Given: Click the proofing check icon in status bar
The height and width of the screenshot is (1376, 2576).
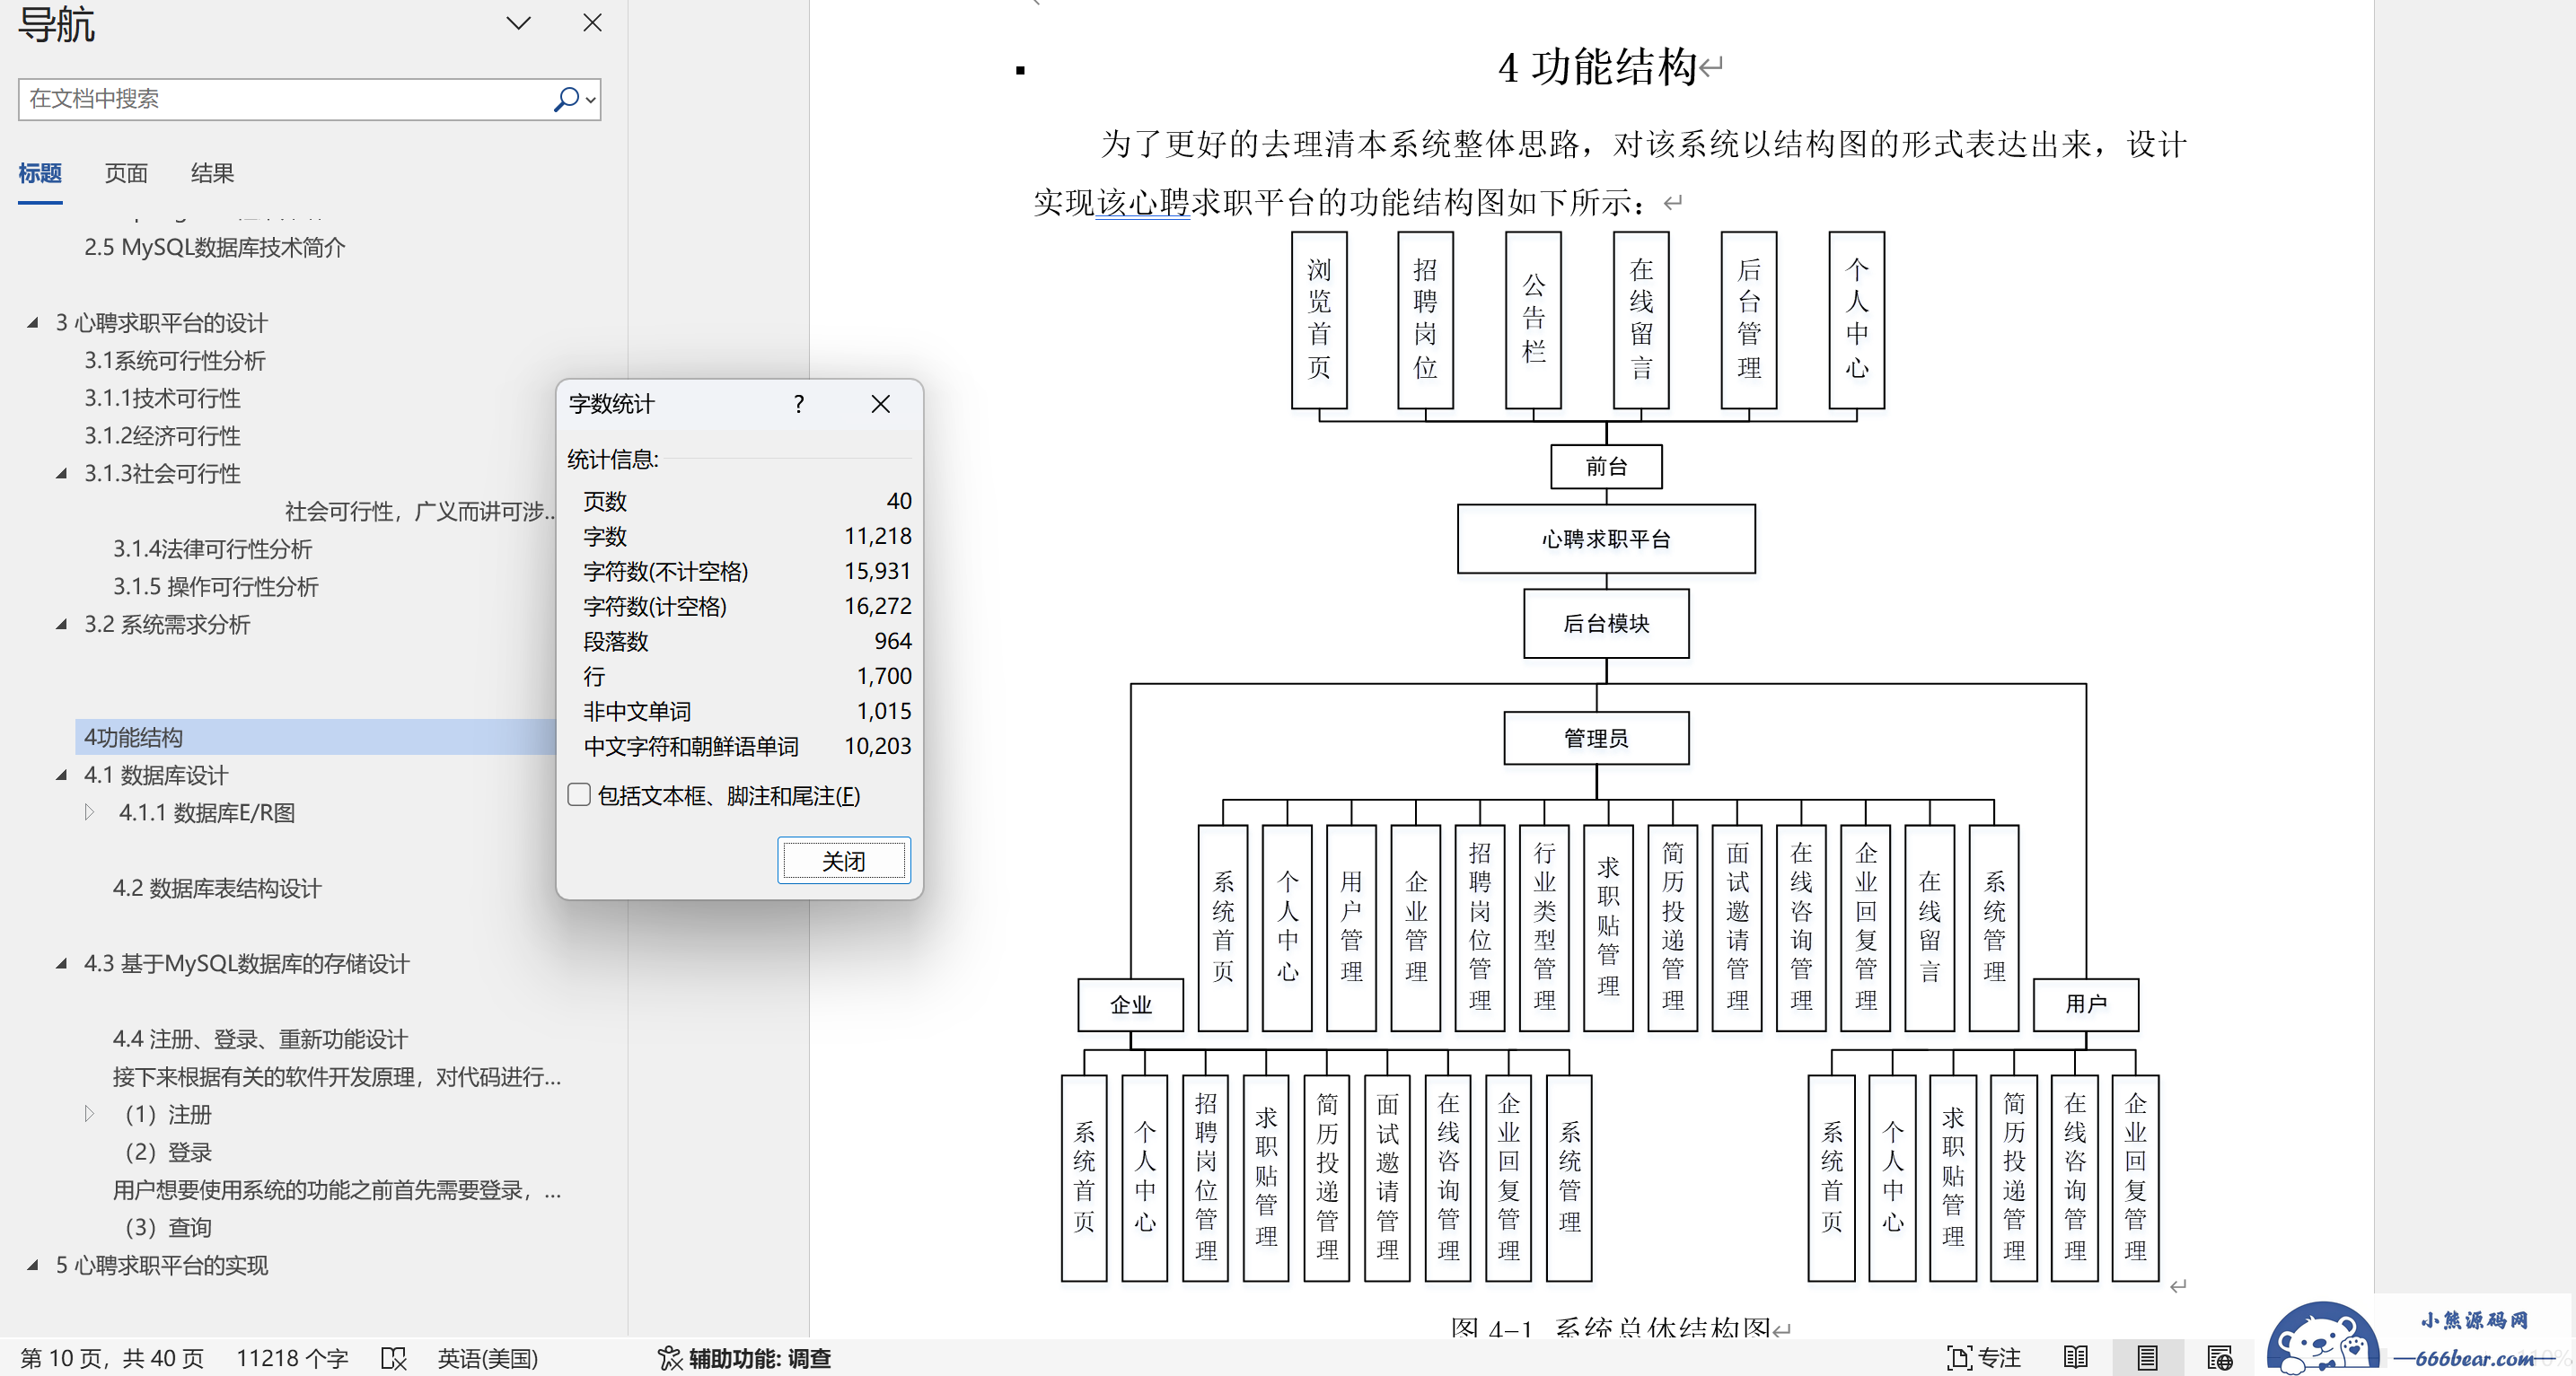Looking at the screenshot, I should coord(394,1358).
